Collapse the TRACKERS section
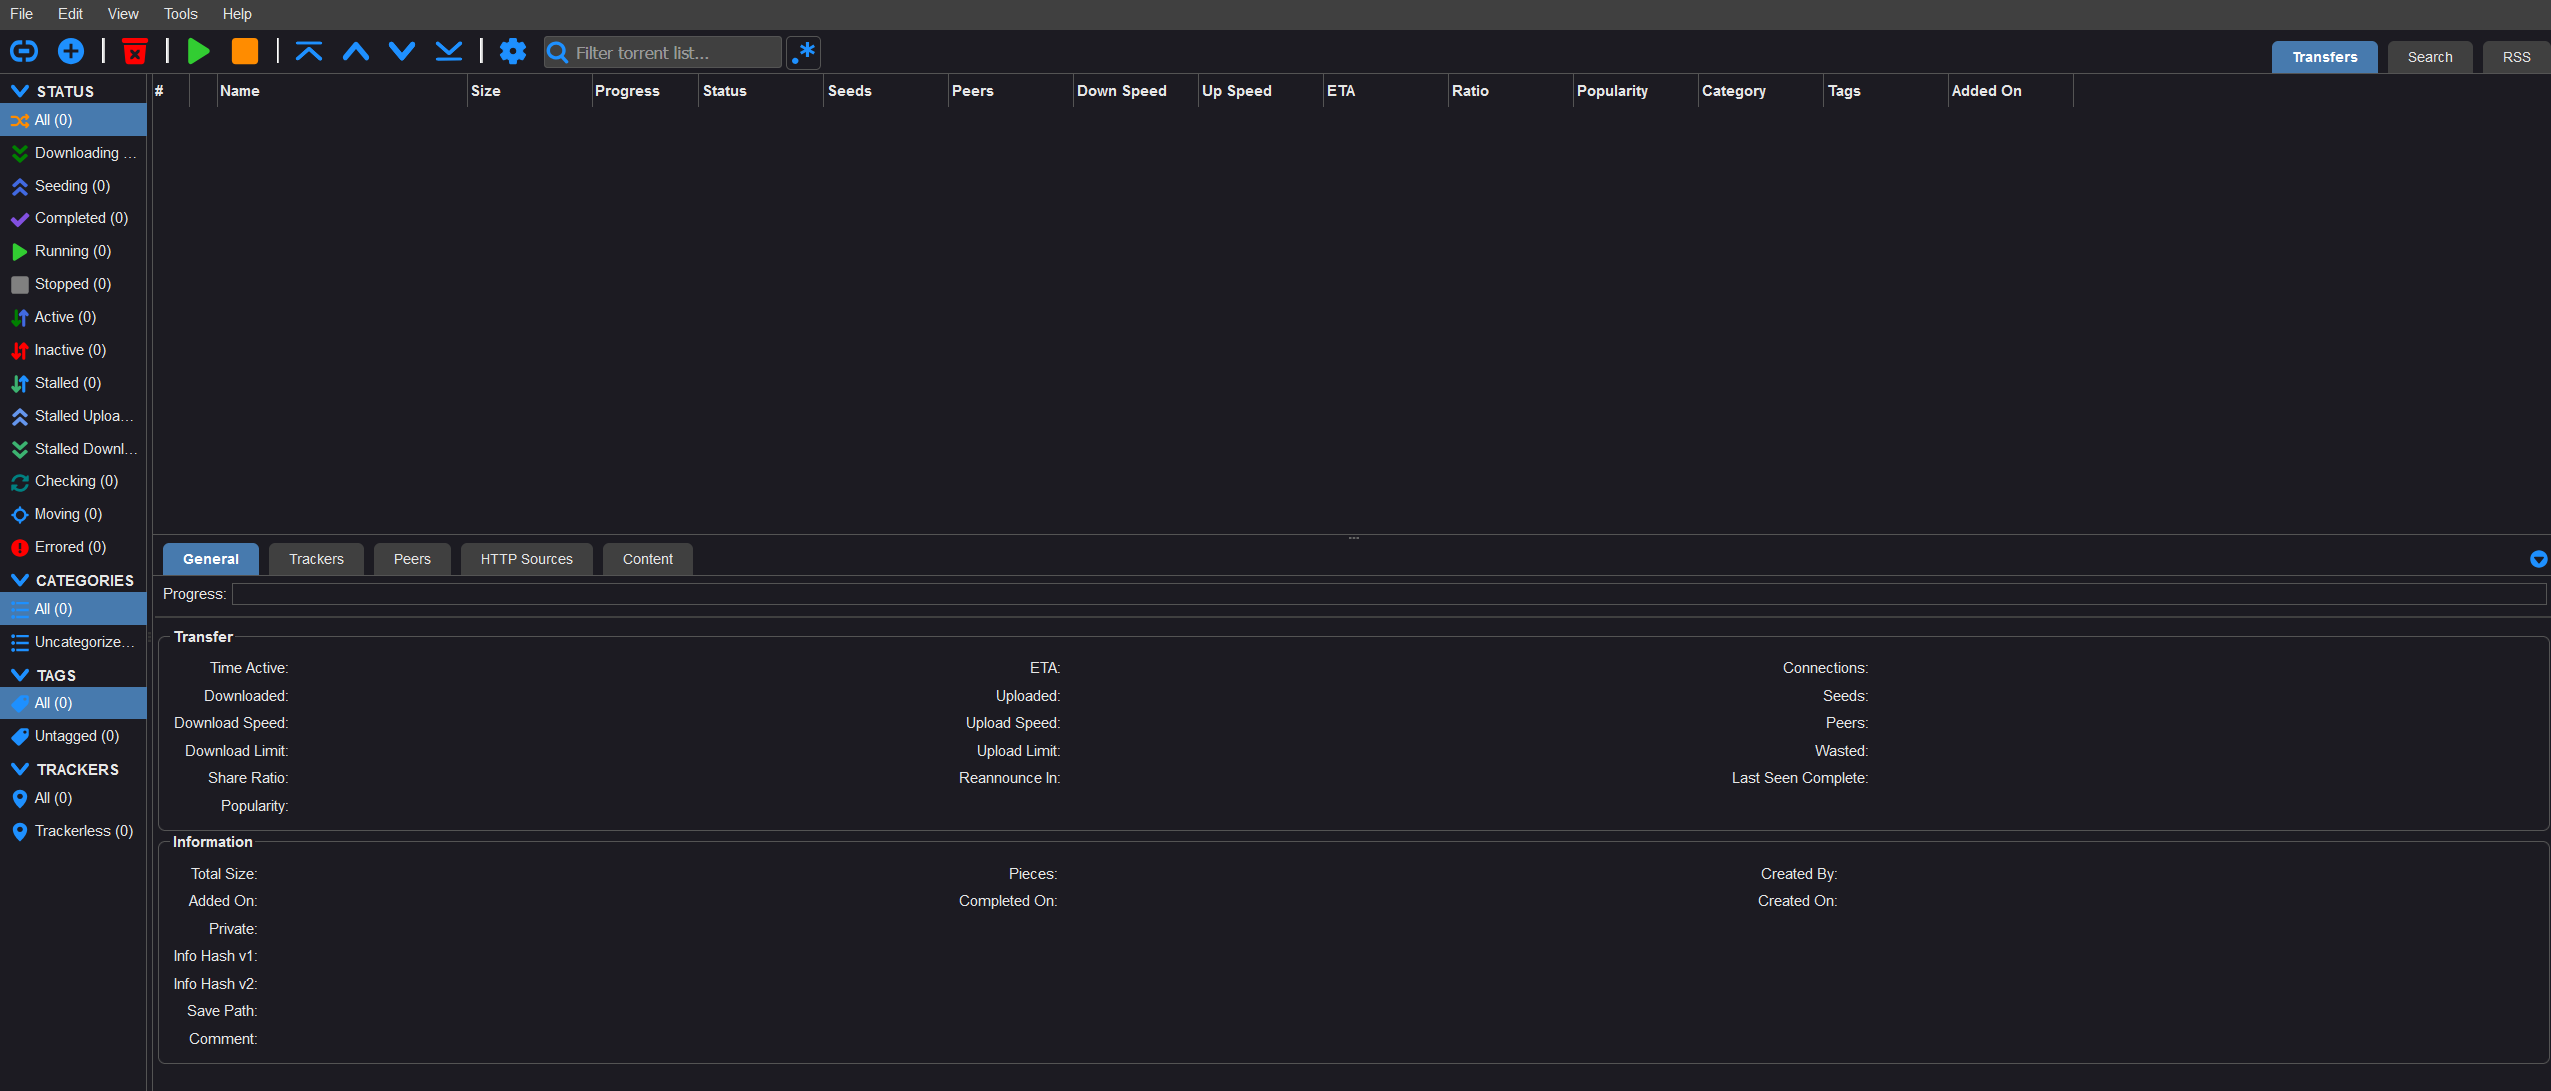Image resolution: width=2551 pixels, height=1091 pixels. tap(19, 769)
